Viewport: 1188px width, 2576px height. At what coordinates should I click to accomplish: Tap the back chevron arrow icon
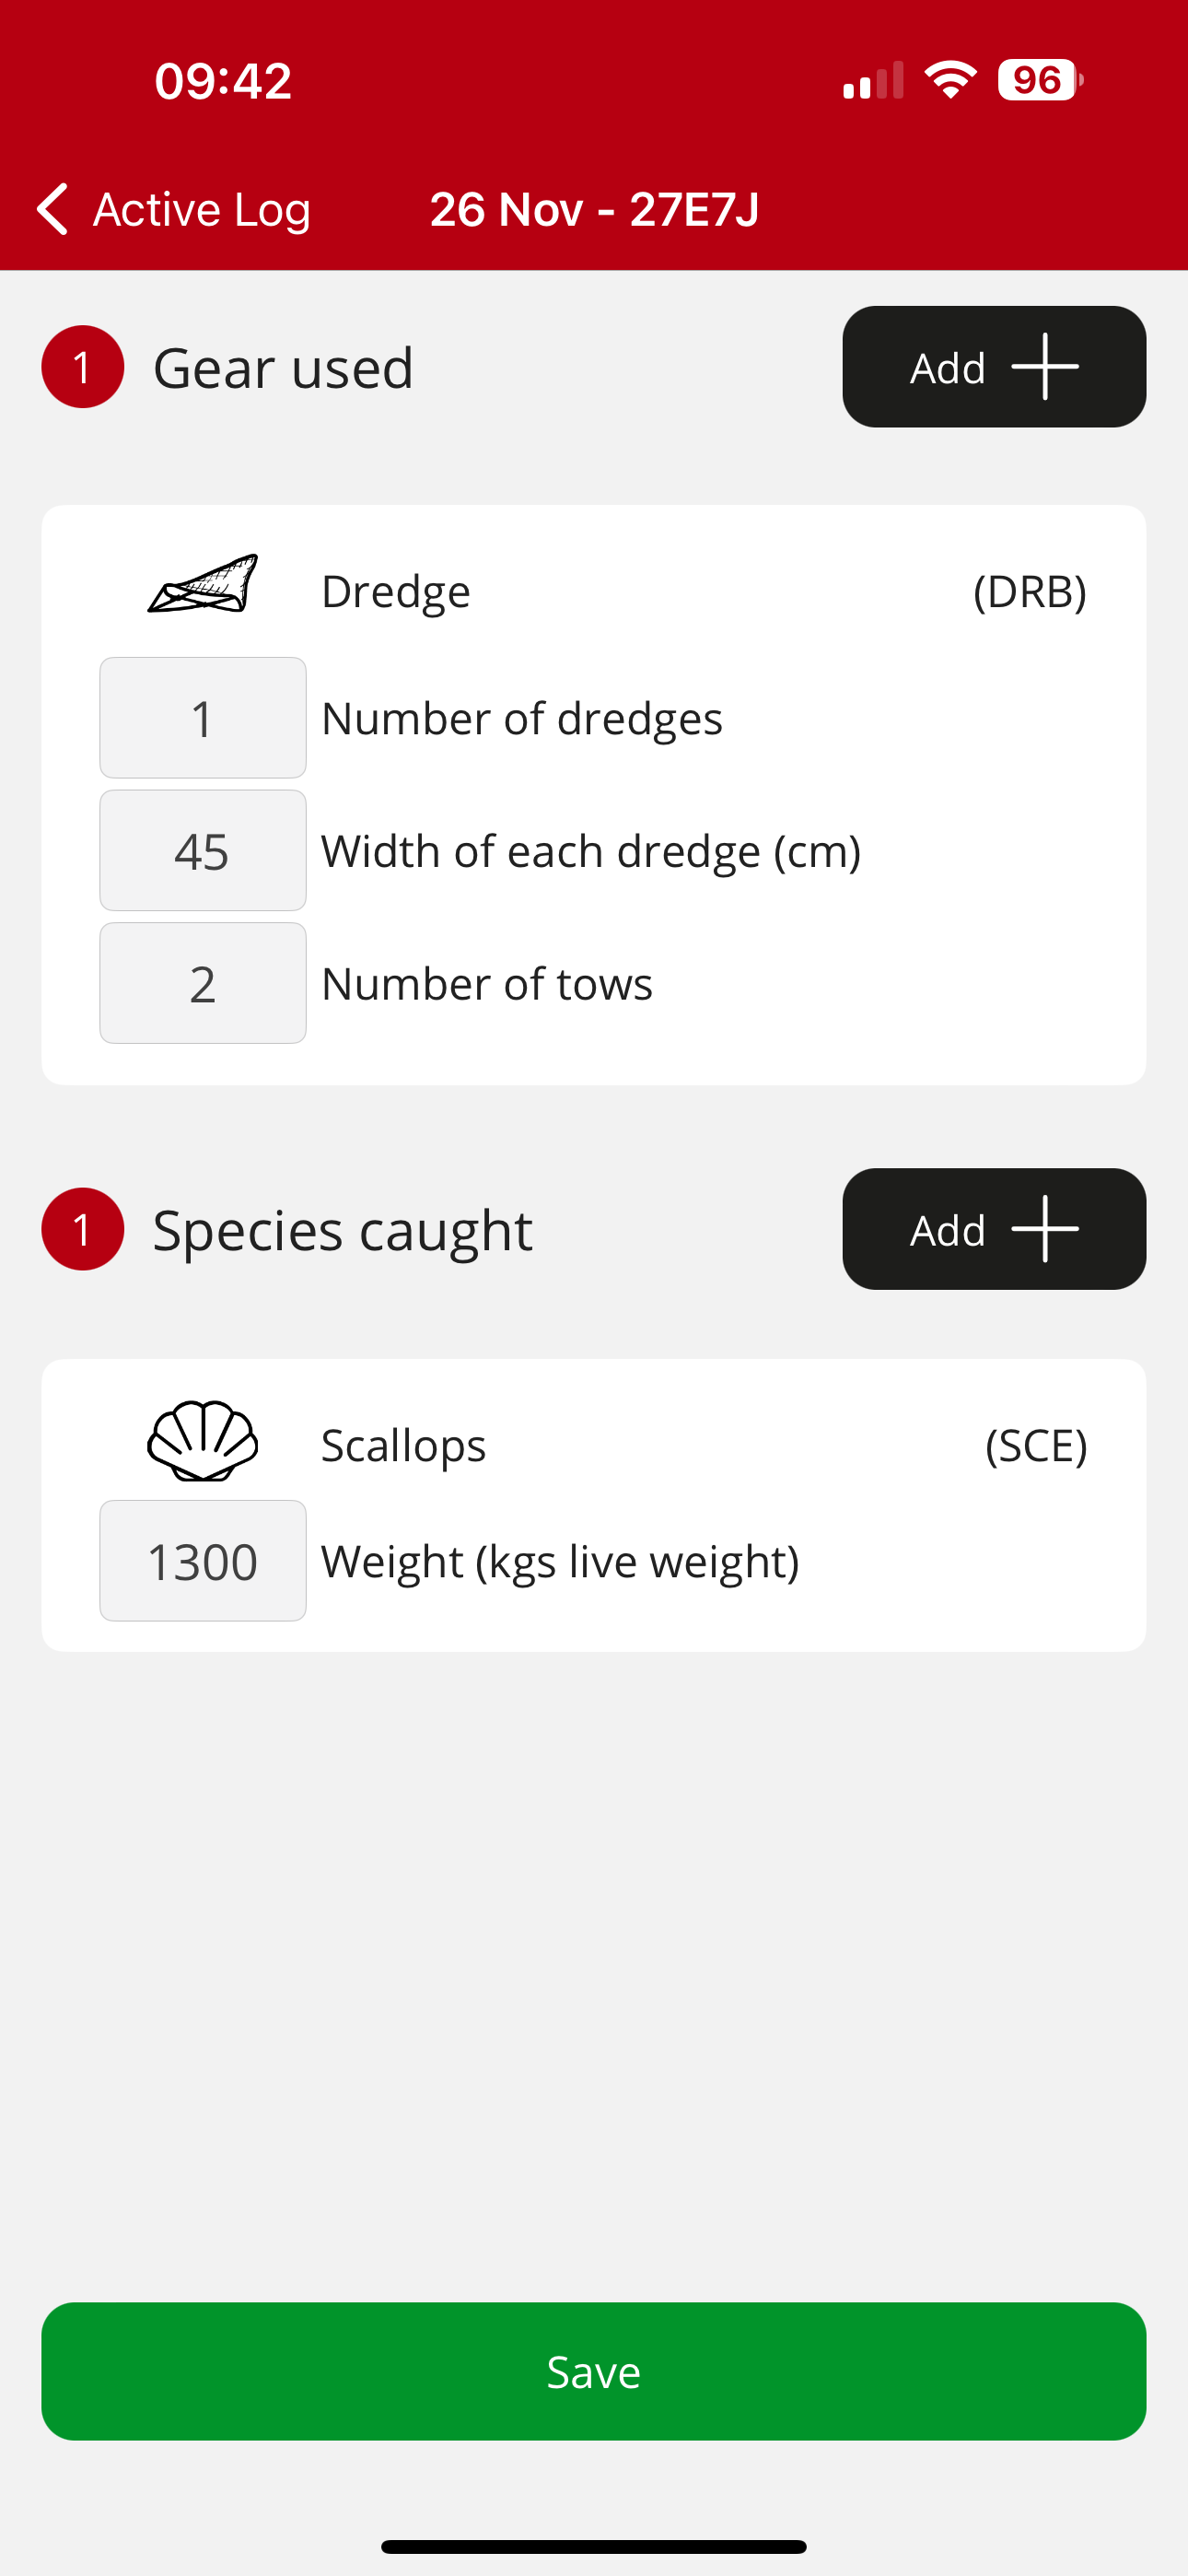coord(53,209)
